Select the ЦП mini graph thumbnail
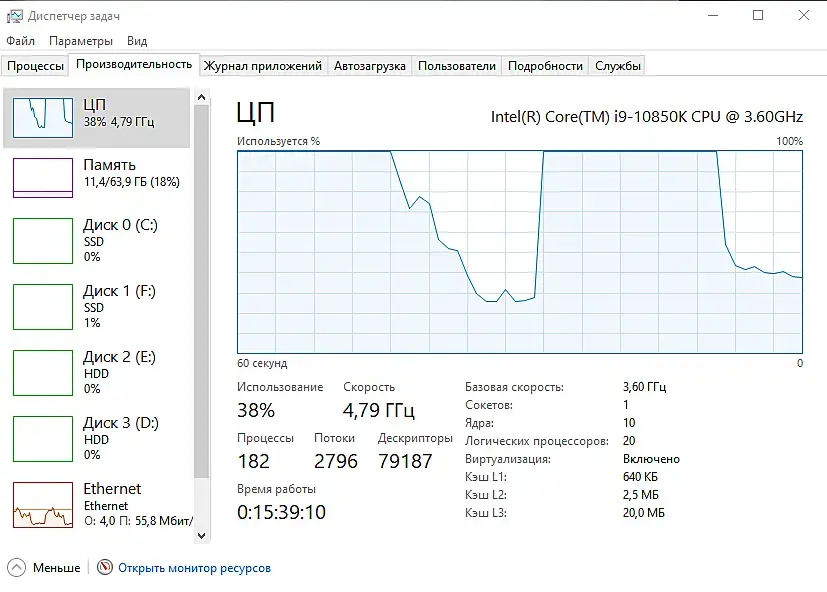This screenshot has height=592, width=827. tap(43, 118)
